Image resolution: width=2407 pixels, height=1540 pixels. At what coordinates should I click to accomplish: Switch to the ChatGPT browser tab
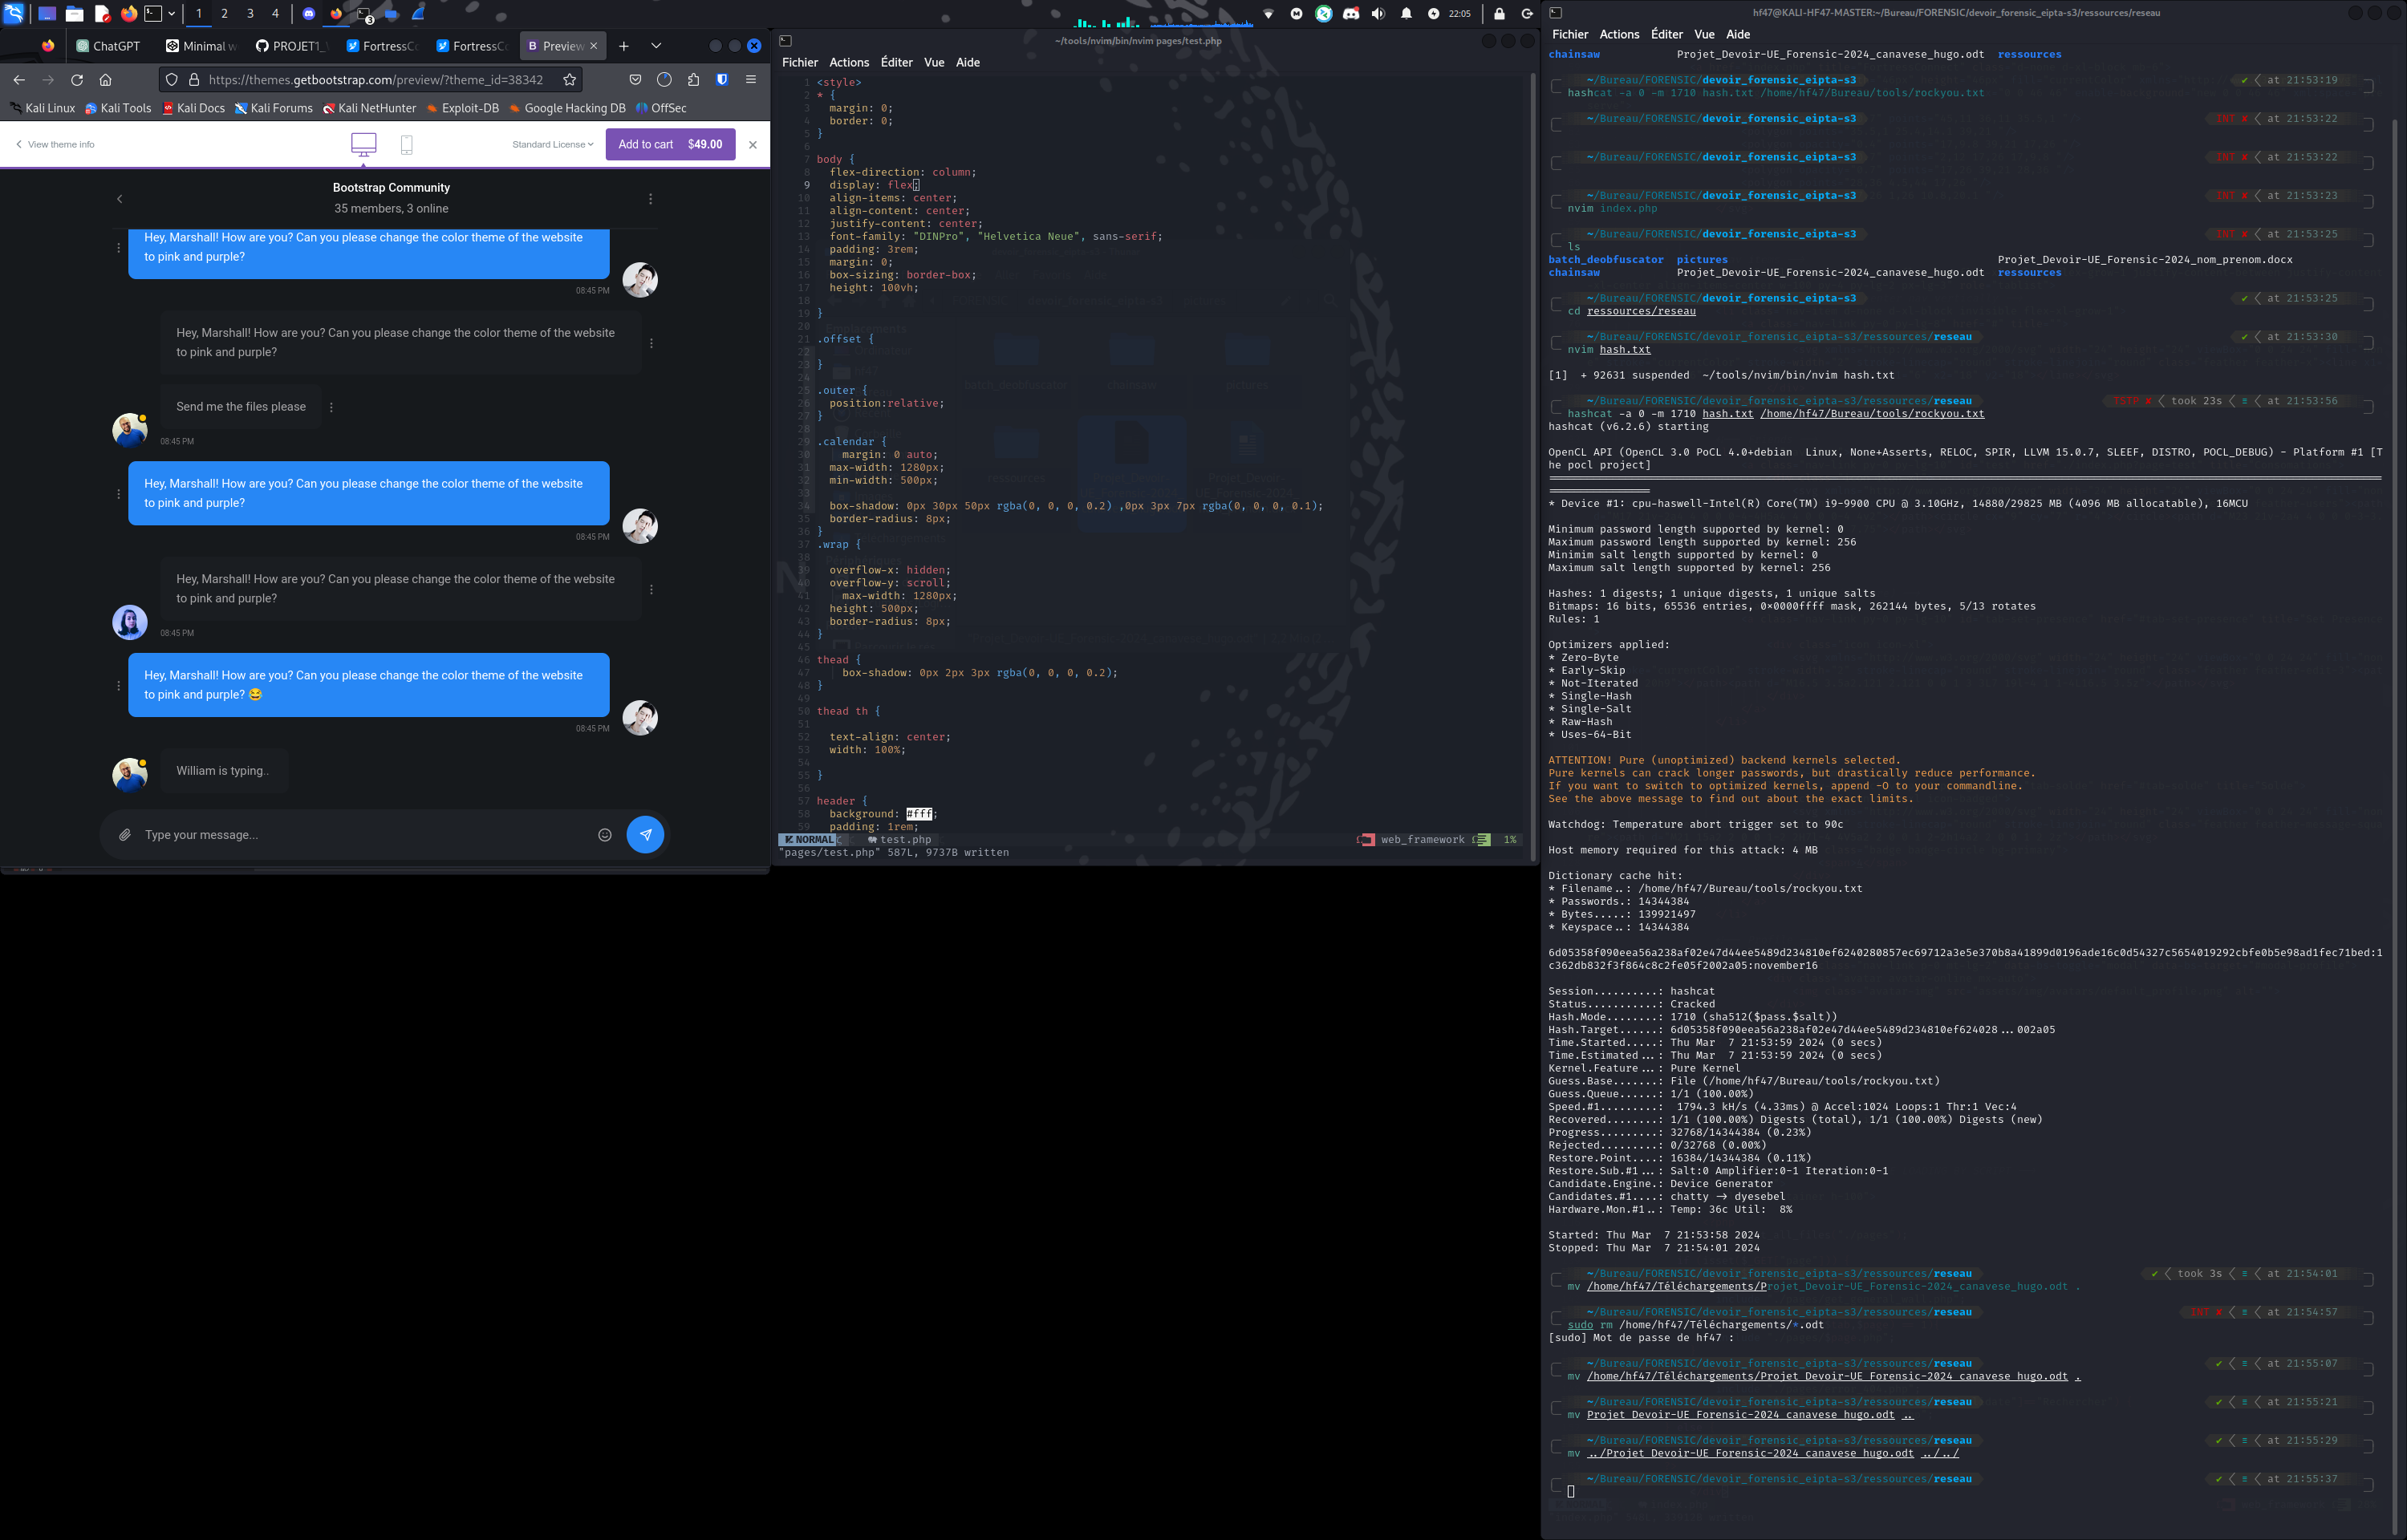pyautogui.click(x=108, y=46)
